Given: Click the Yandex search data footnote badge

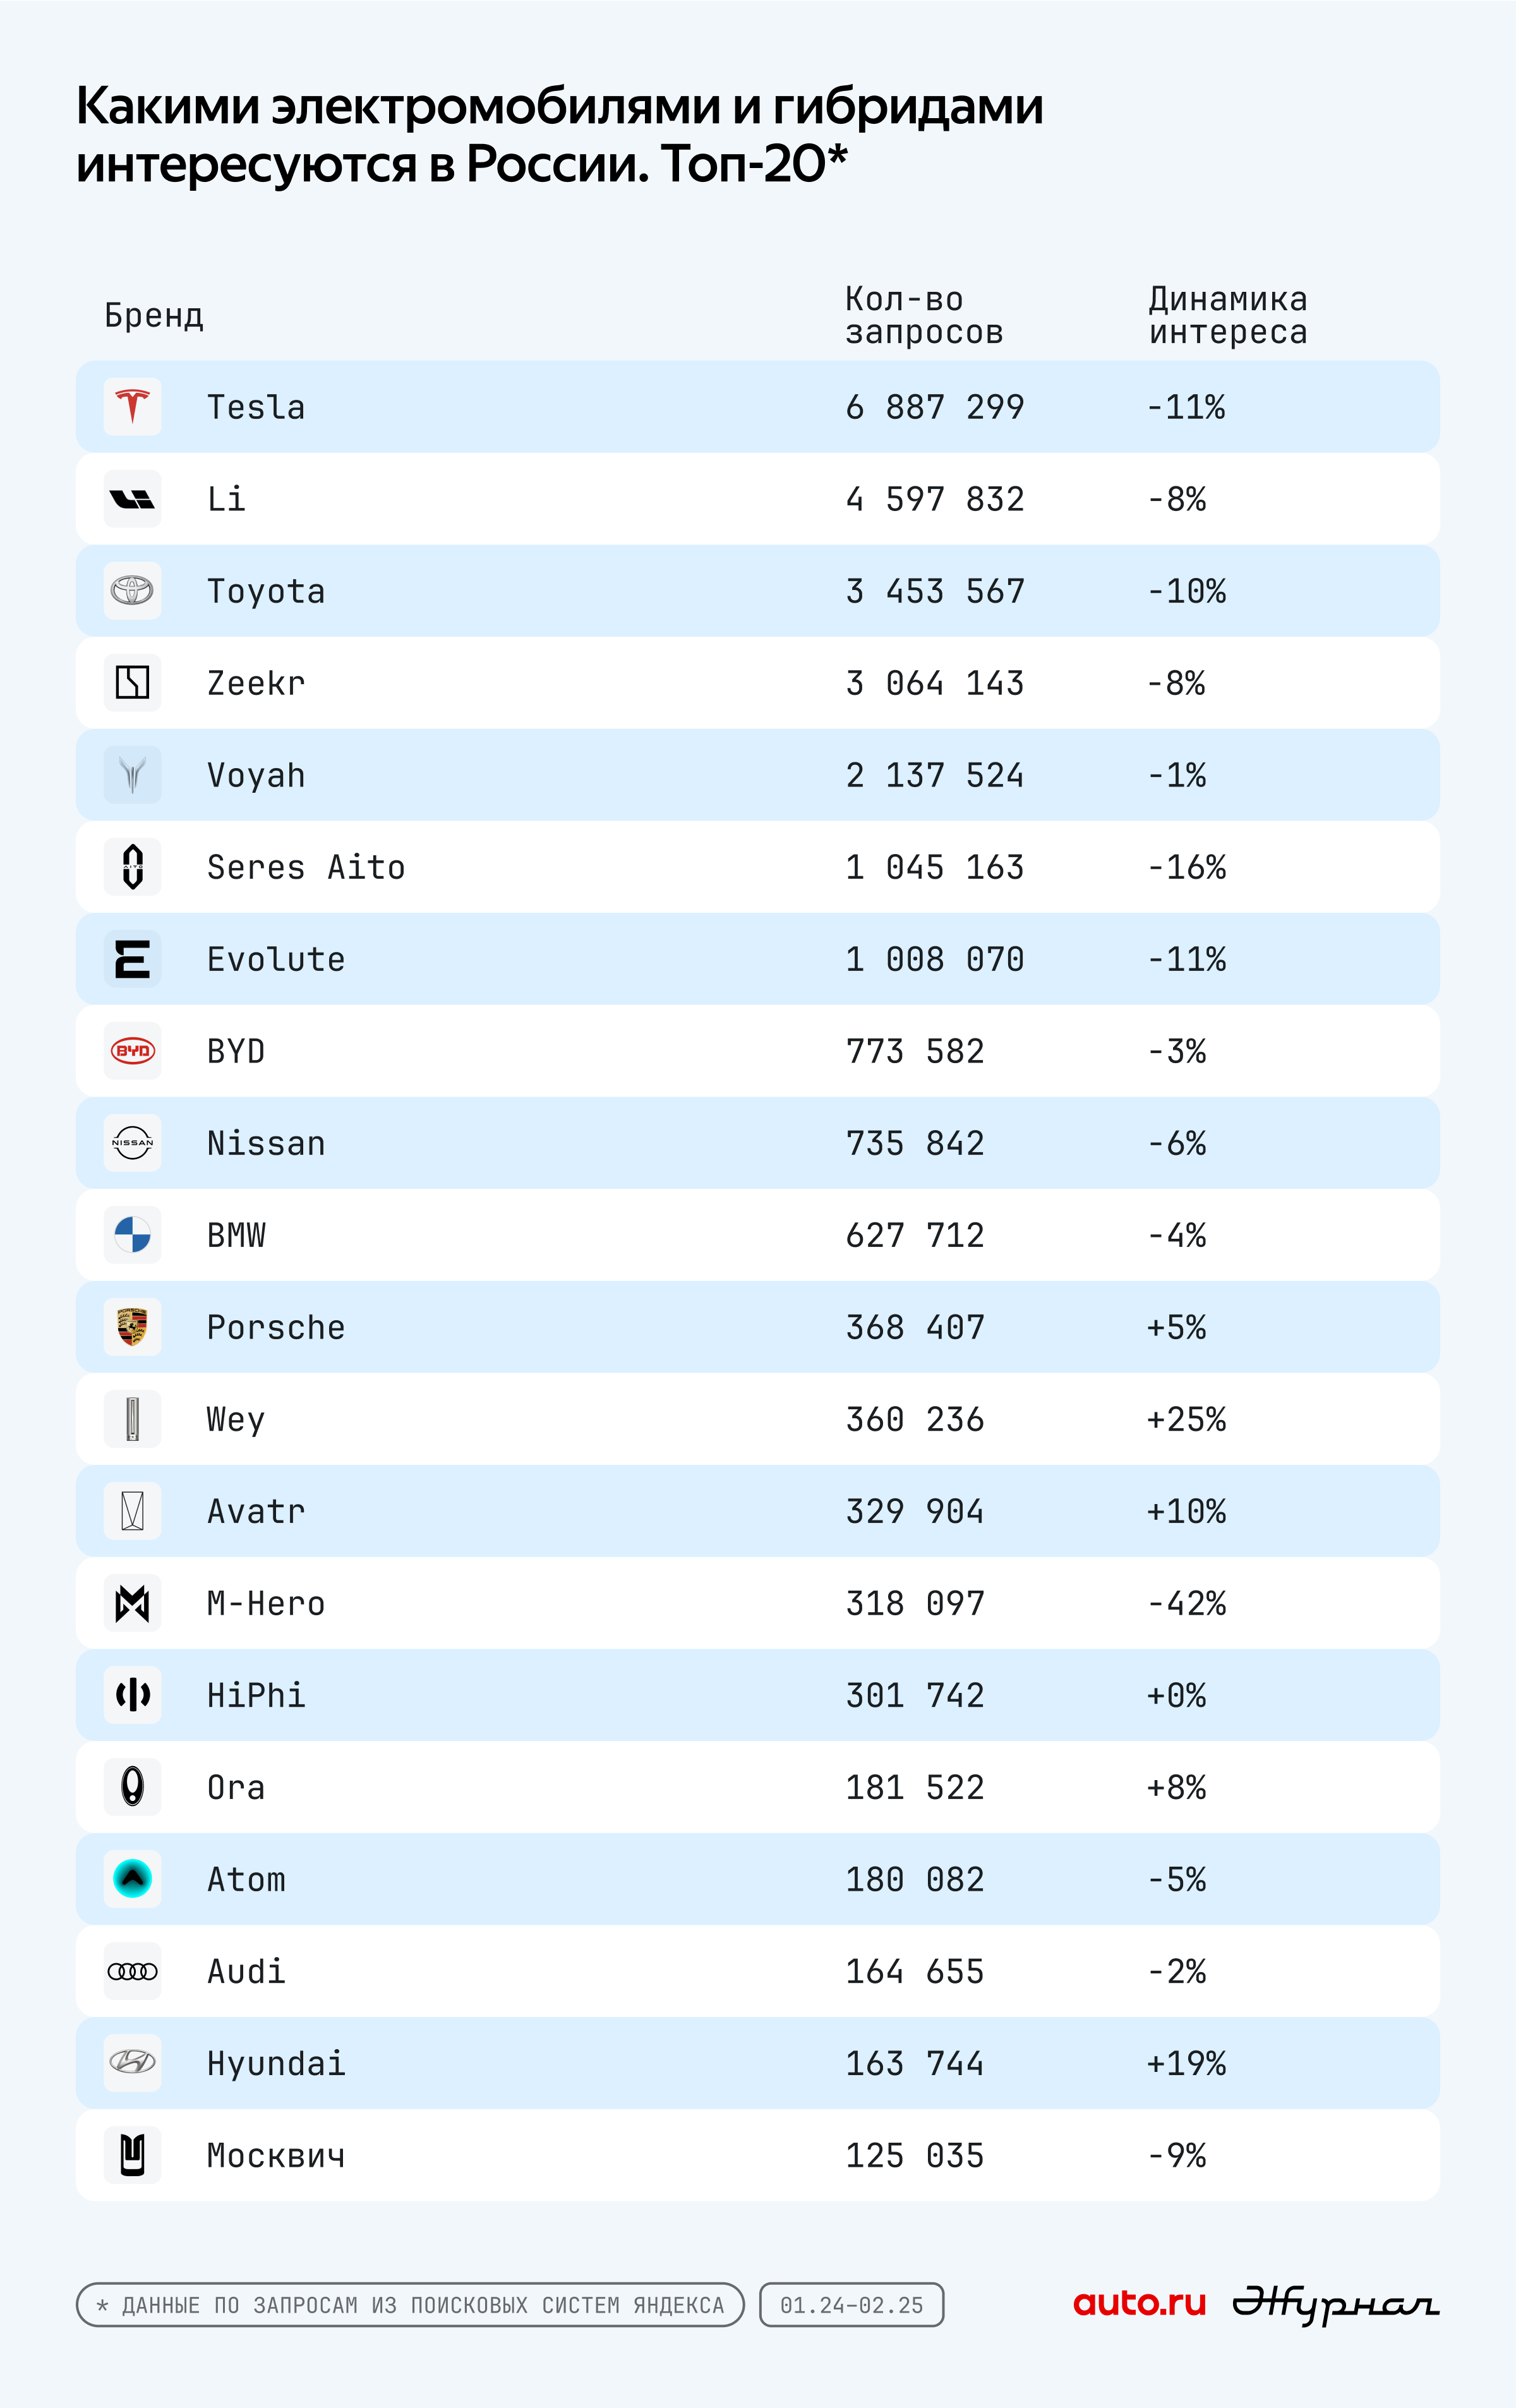Looking at the screenshot, I should [x=410, y=2305].
